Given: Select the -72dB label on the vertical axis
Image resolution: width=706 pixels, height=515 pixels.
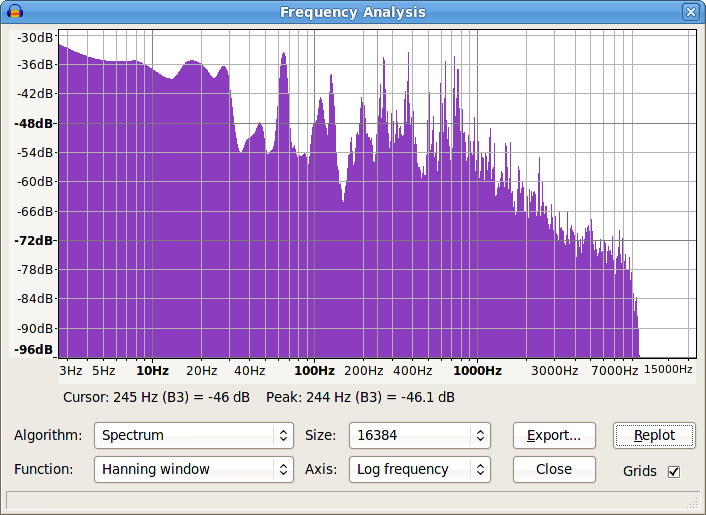Looking at the screenshot, I should pos(33,241).
